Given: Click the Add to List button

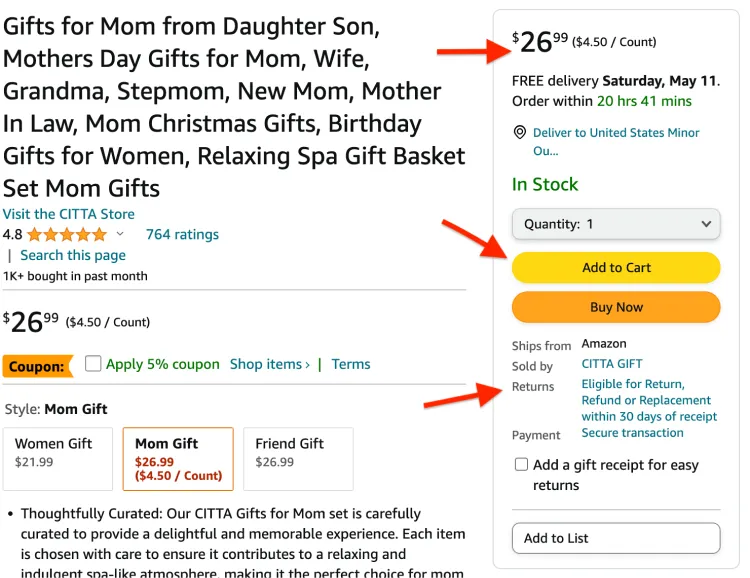Looking at the screenshot, I should [x=616, y=538].
